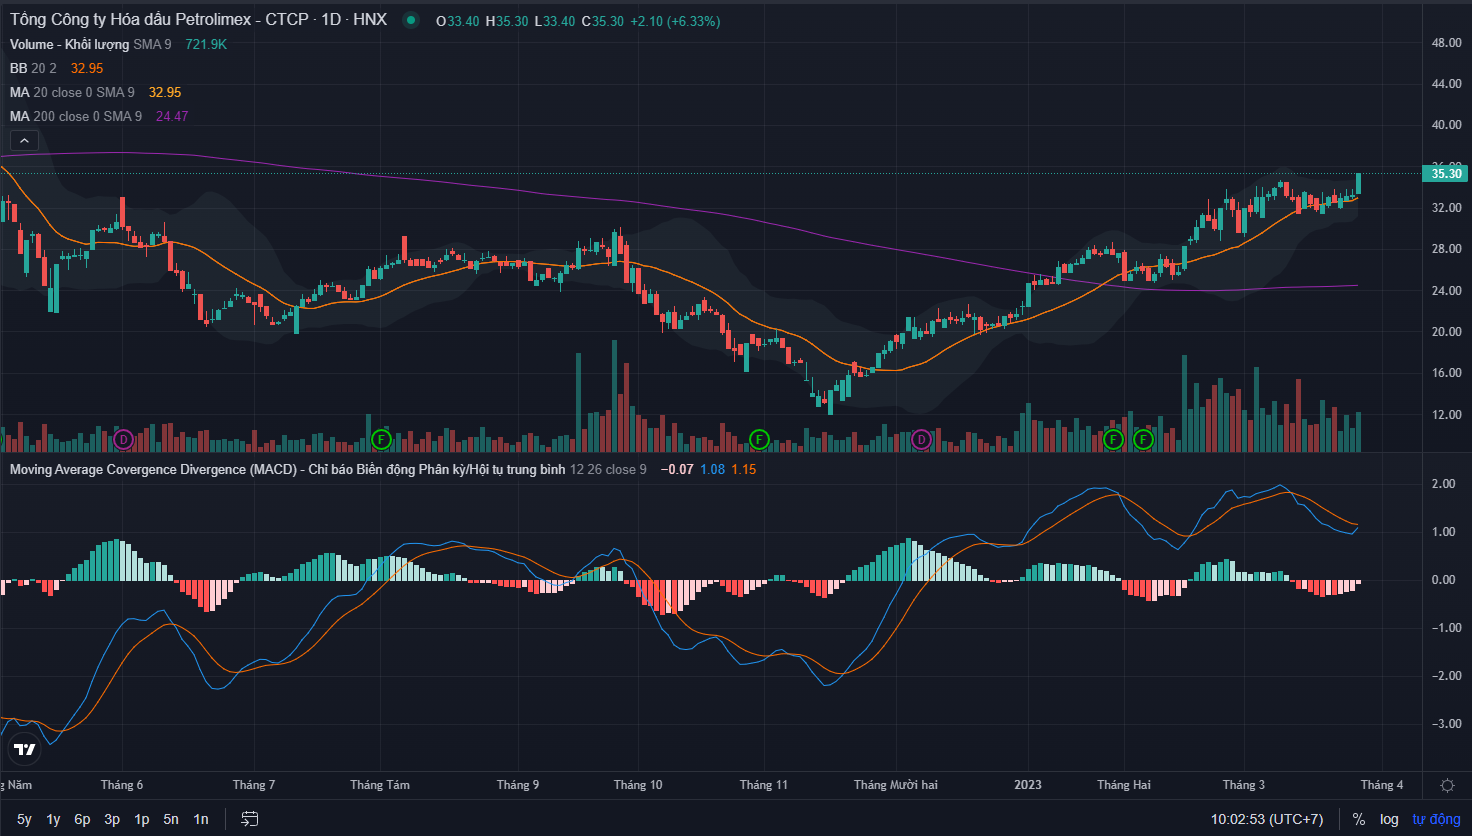Screen dimensions: 1472x836
Task: Click the green market status dot
Action: click(410, 21)
